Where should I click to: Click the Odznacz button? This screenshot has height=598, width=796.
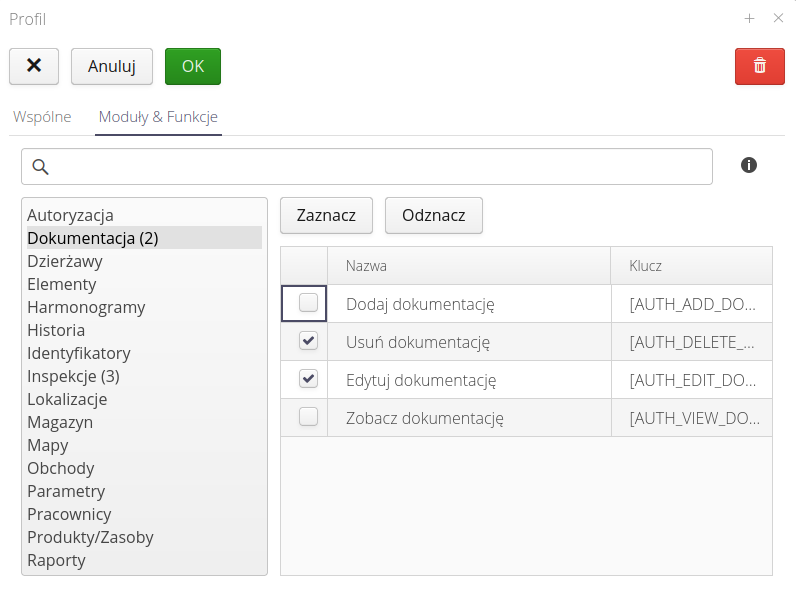[x=433, y=215]
